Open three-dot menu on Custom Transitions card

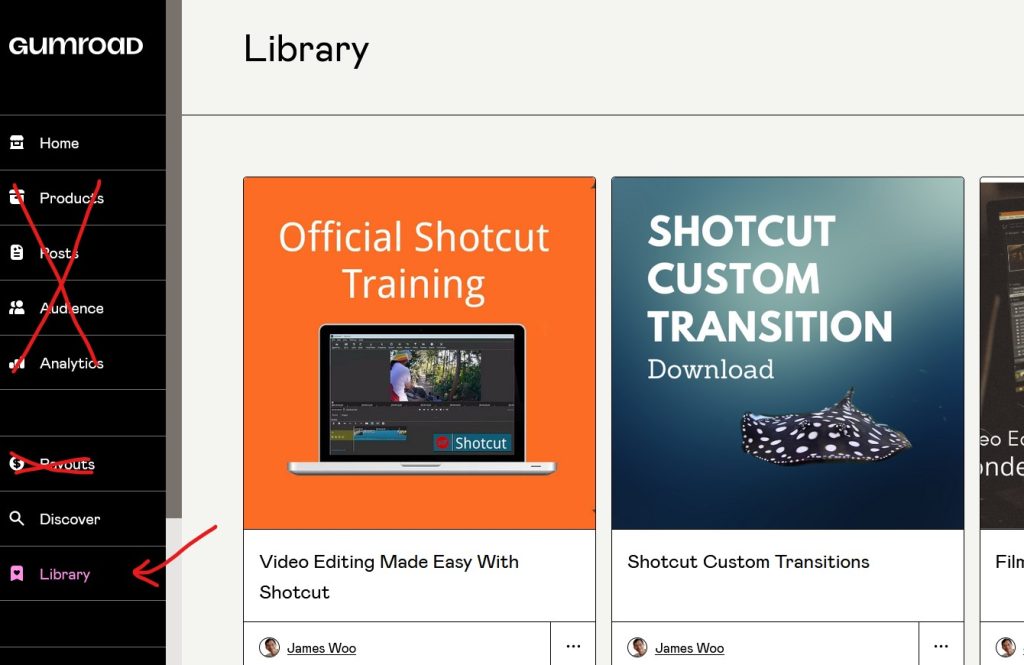pyautogui.click(x=941, y=645)
